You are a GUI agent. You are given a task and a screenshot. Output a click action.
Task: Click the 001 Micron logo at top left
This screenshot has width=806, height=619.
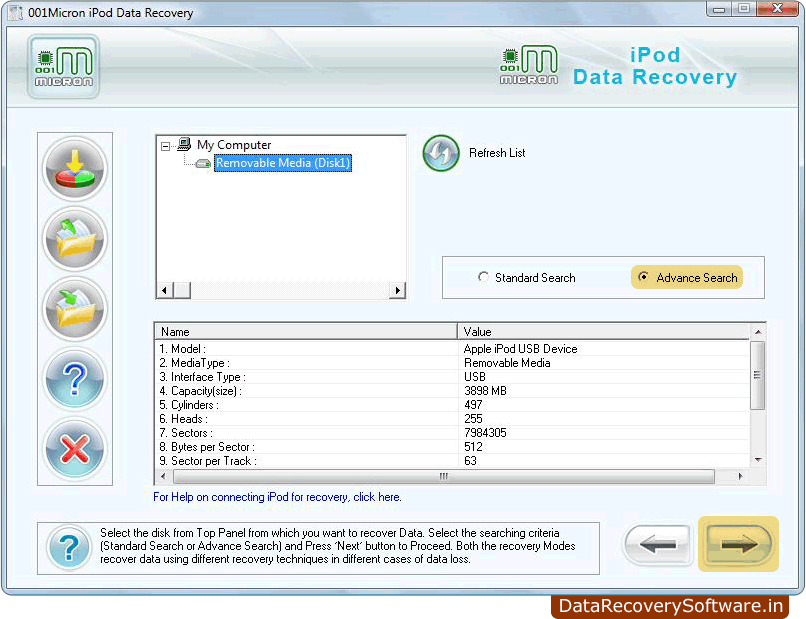click(x=64, y=67)
